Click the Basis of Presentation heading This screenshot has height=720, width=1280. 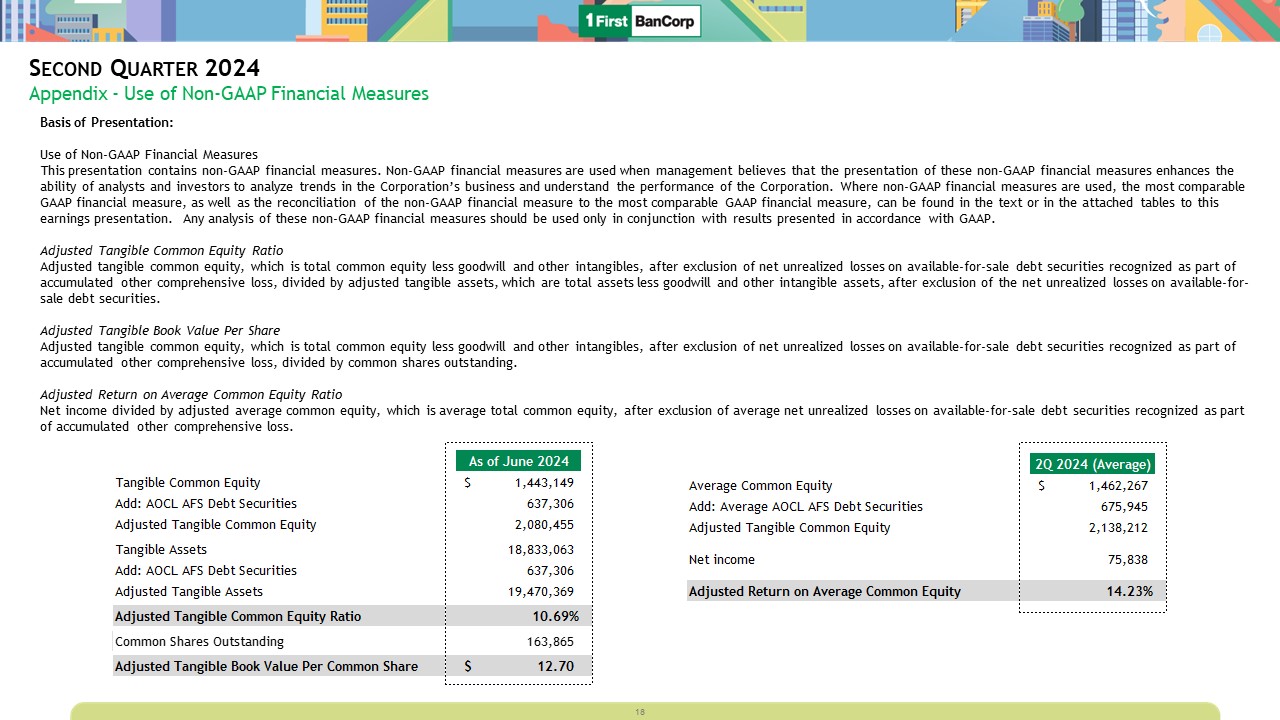click(x=106, y=123)
